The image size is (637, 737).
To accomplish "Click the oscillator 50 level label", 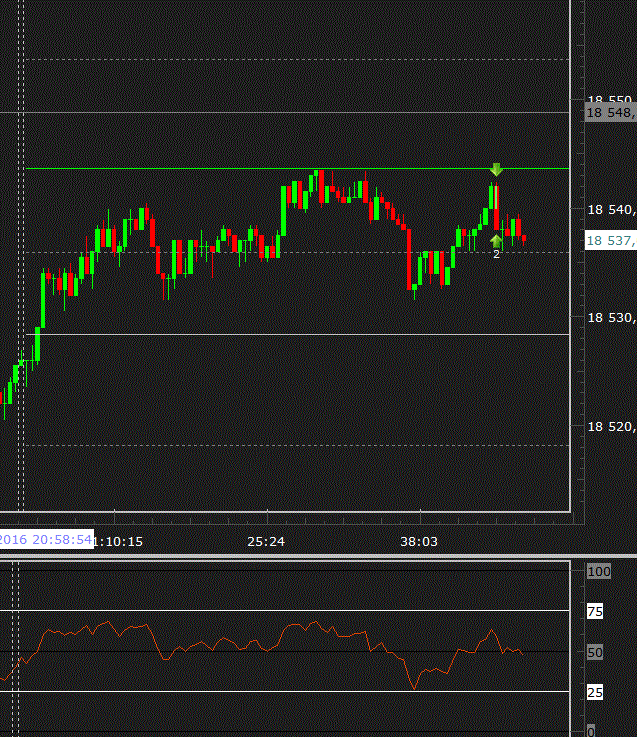I will tap(595, 652).
